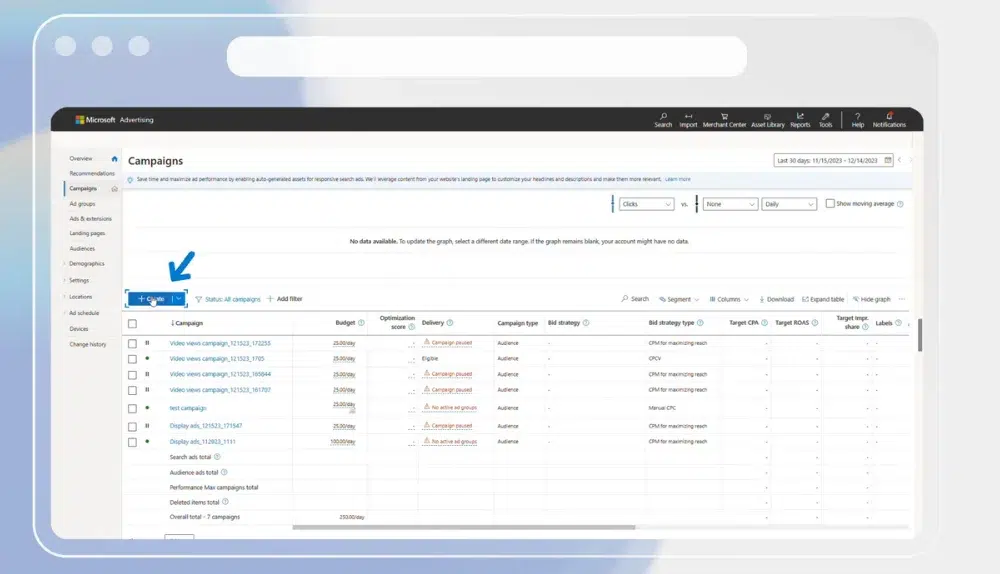This screenshot has height=574, width=1000.
Task: Click the Search ads total info icon
Action: tap(217, 457)
